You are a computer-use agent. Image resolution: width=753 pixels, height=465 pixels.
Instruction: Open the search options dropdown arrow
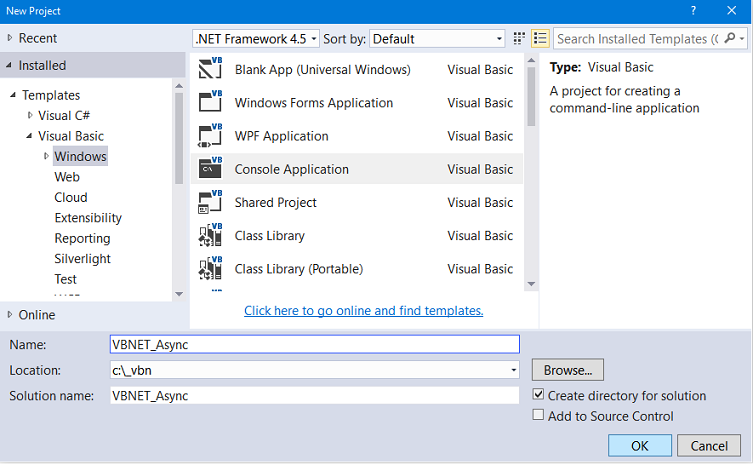click(742, 38)
